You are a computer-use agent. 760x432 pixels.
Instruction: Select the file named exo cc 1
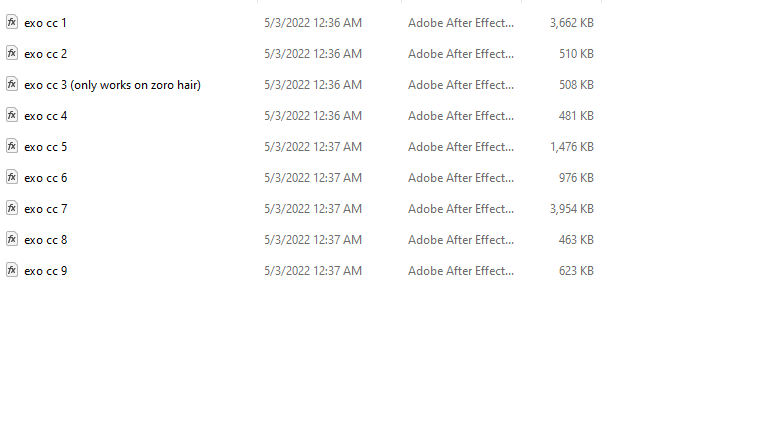pos(45,23)
